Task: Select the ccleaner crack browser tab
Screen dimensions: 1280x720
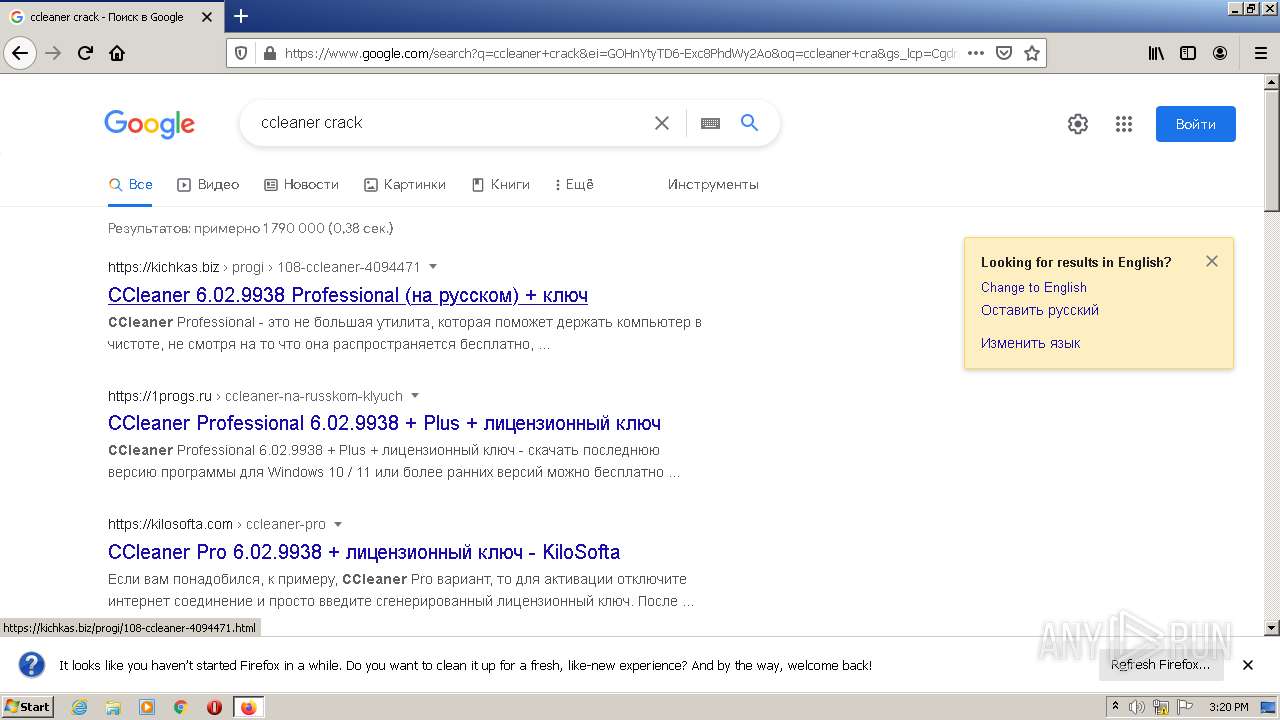Action: [x=110, y=16]
